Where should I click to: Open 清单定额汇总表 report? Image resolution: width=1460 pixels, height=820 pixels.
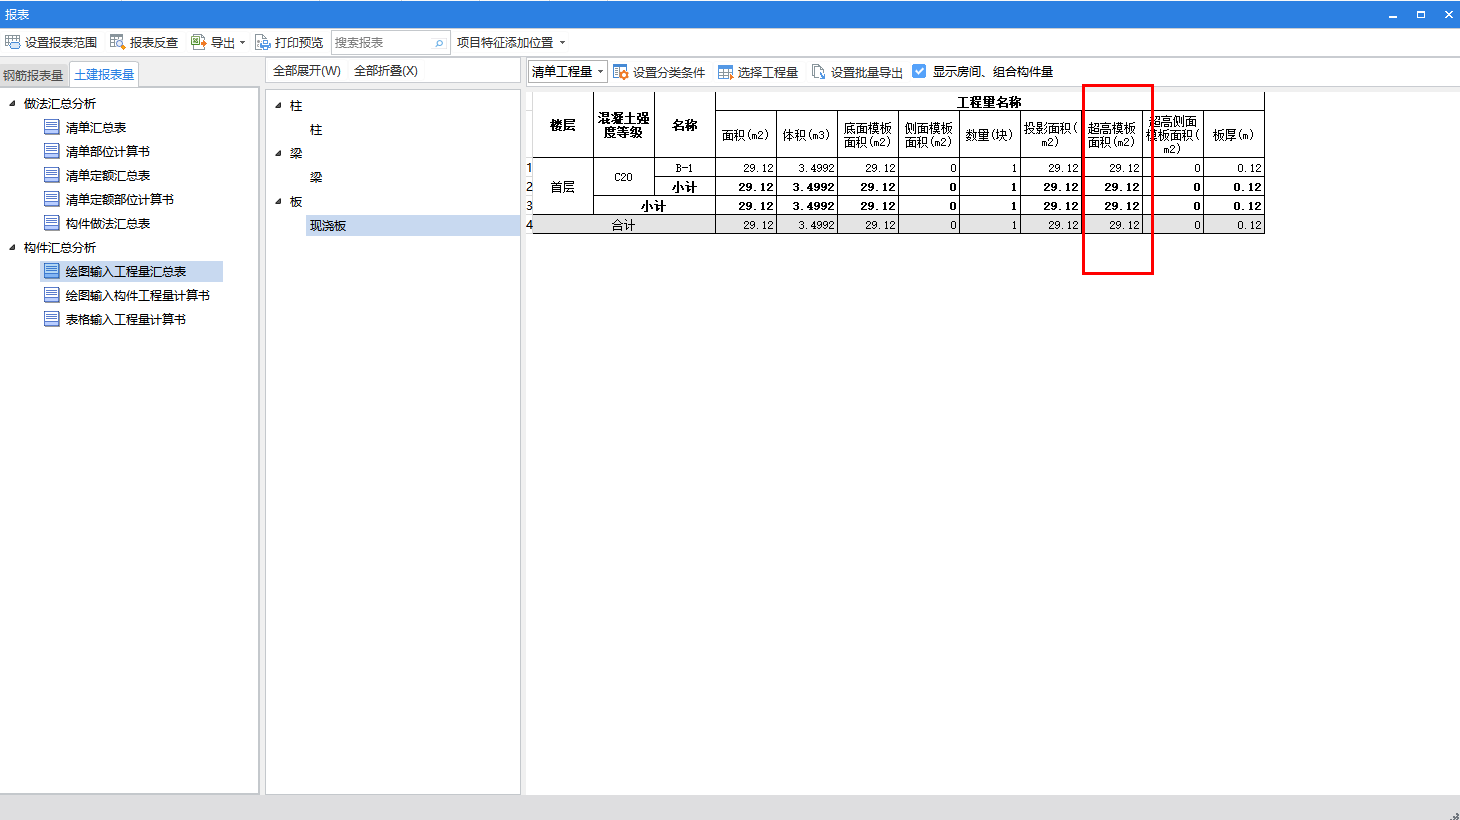coord(108,175)
